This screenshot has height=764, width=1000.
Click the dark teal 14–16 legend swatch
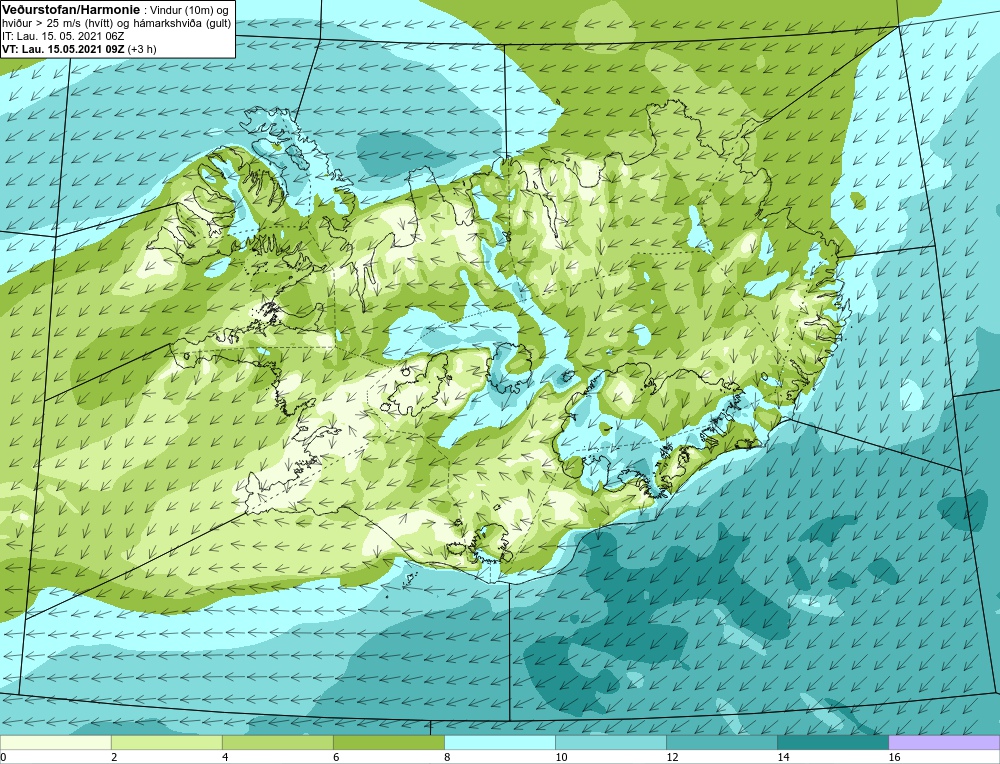click(x=832, y=742)
